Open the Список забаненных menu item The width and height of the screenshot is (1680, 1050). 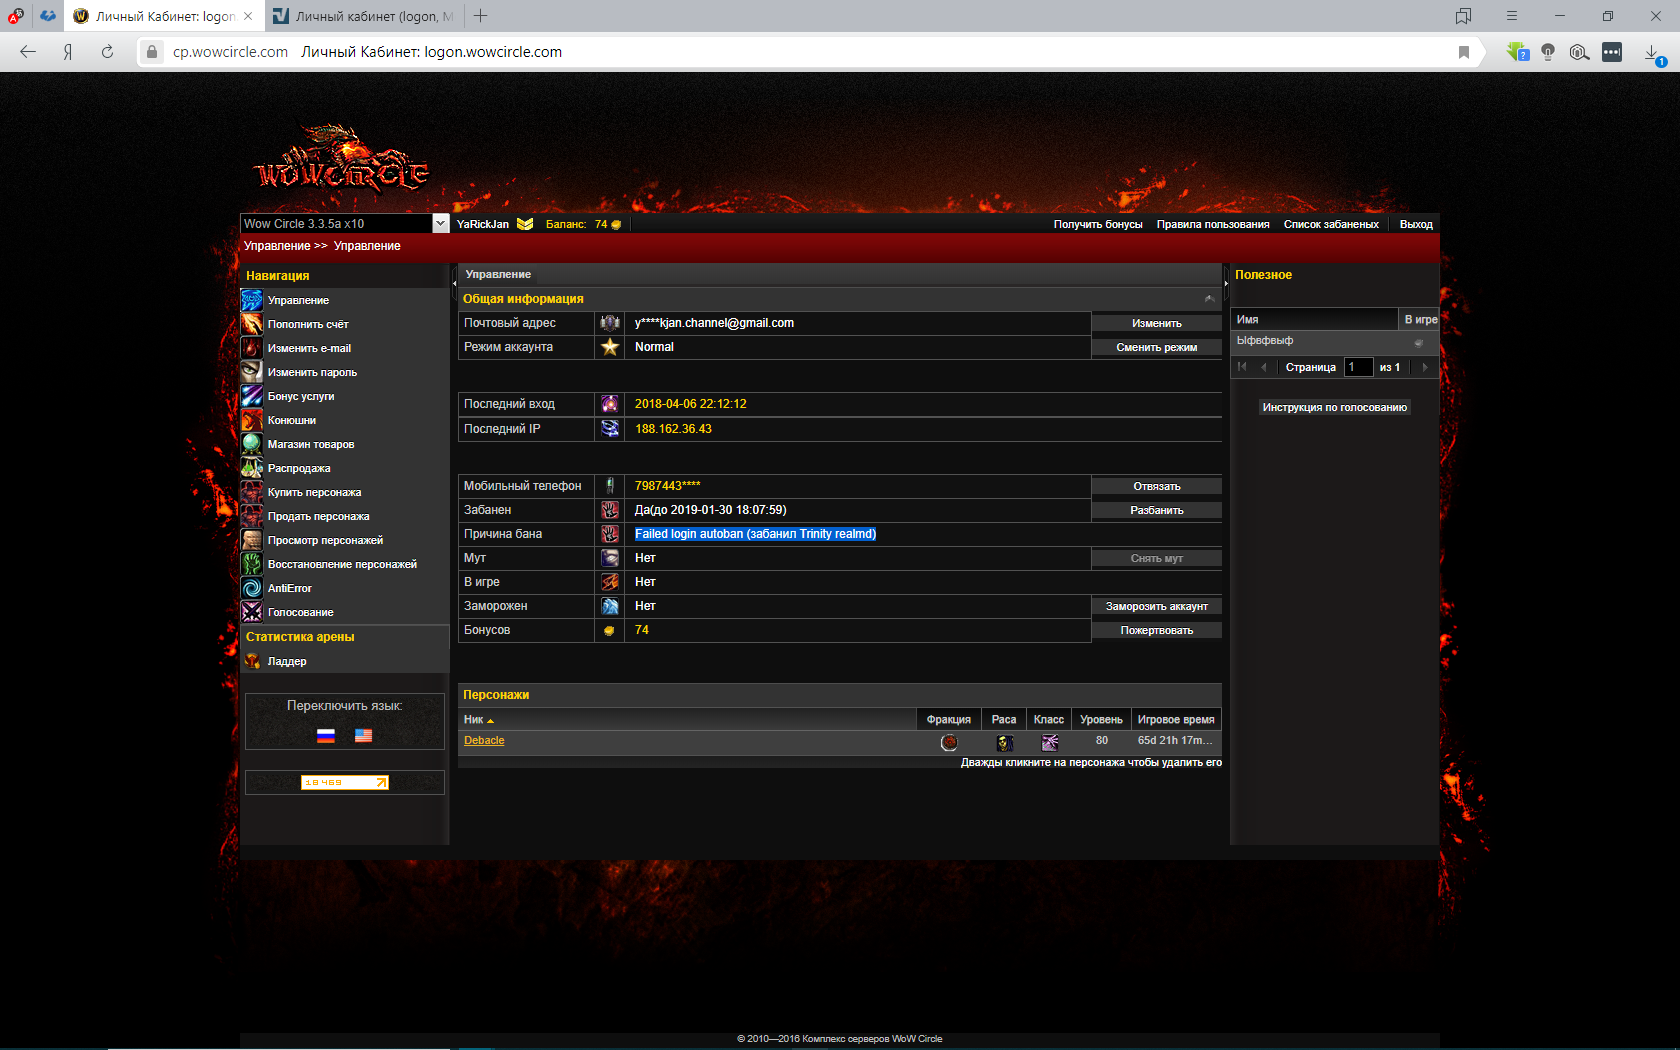point(1330,224)
